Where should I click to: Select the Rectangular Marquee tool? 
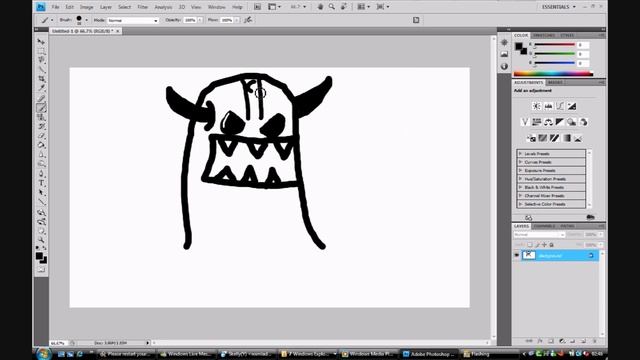coord(41,51)
